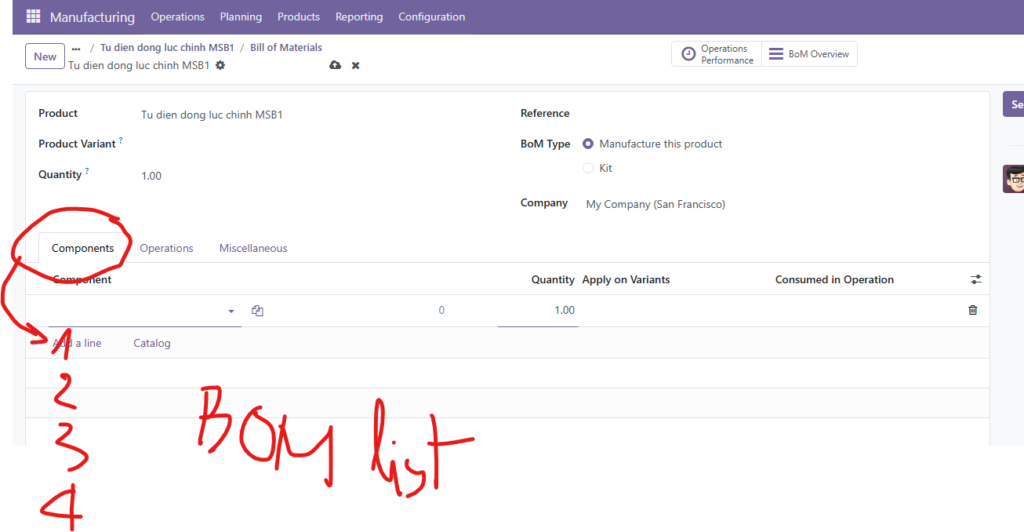Open BoM Overview
The width and height of the screenshot is (1024, 532).
click(x=808, y=54)
